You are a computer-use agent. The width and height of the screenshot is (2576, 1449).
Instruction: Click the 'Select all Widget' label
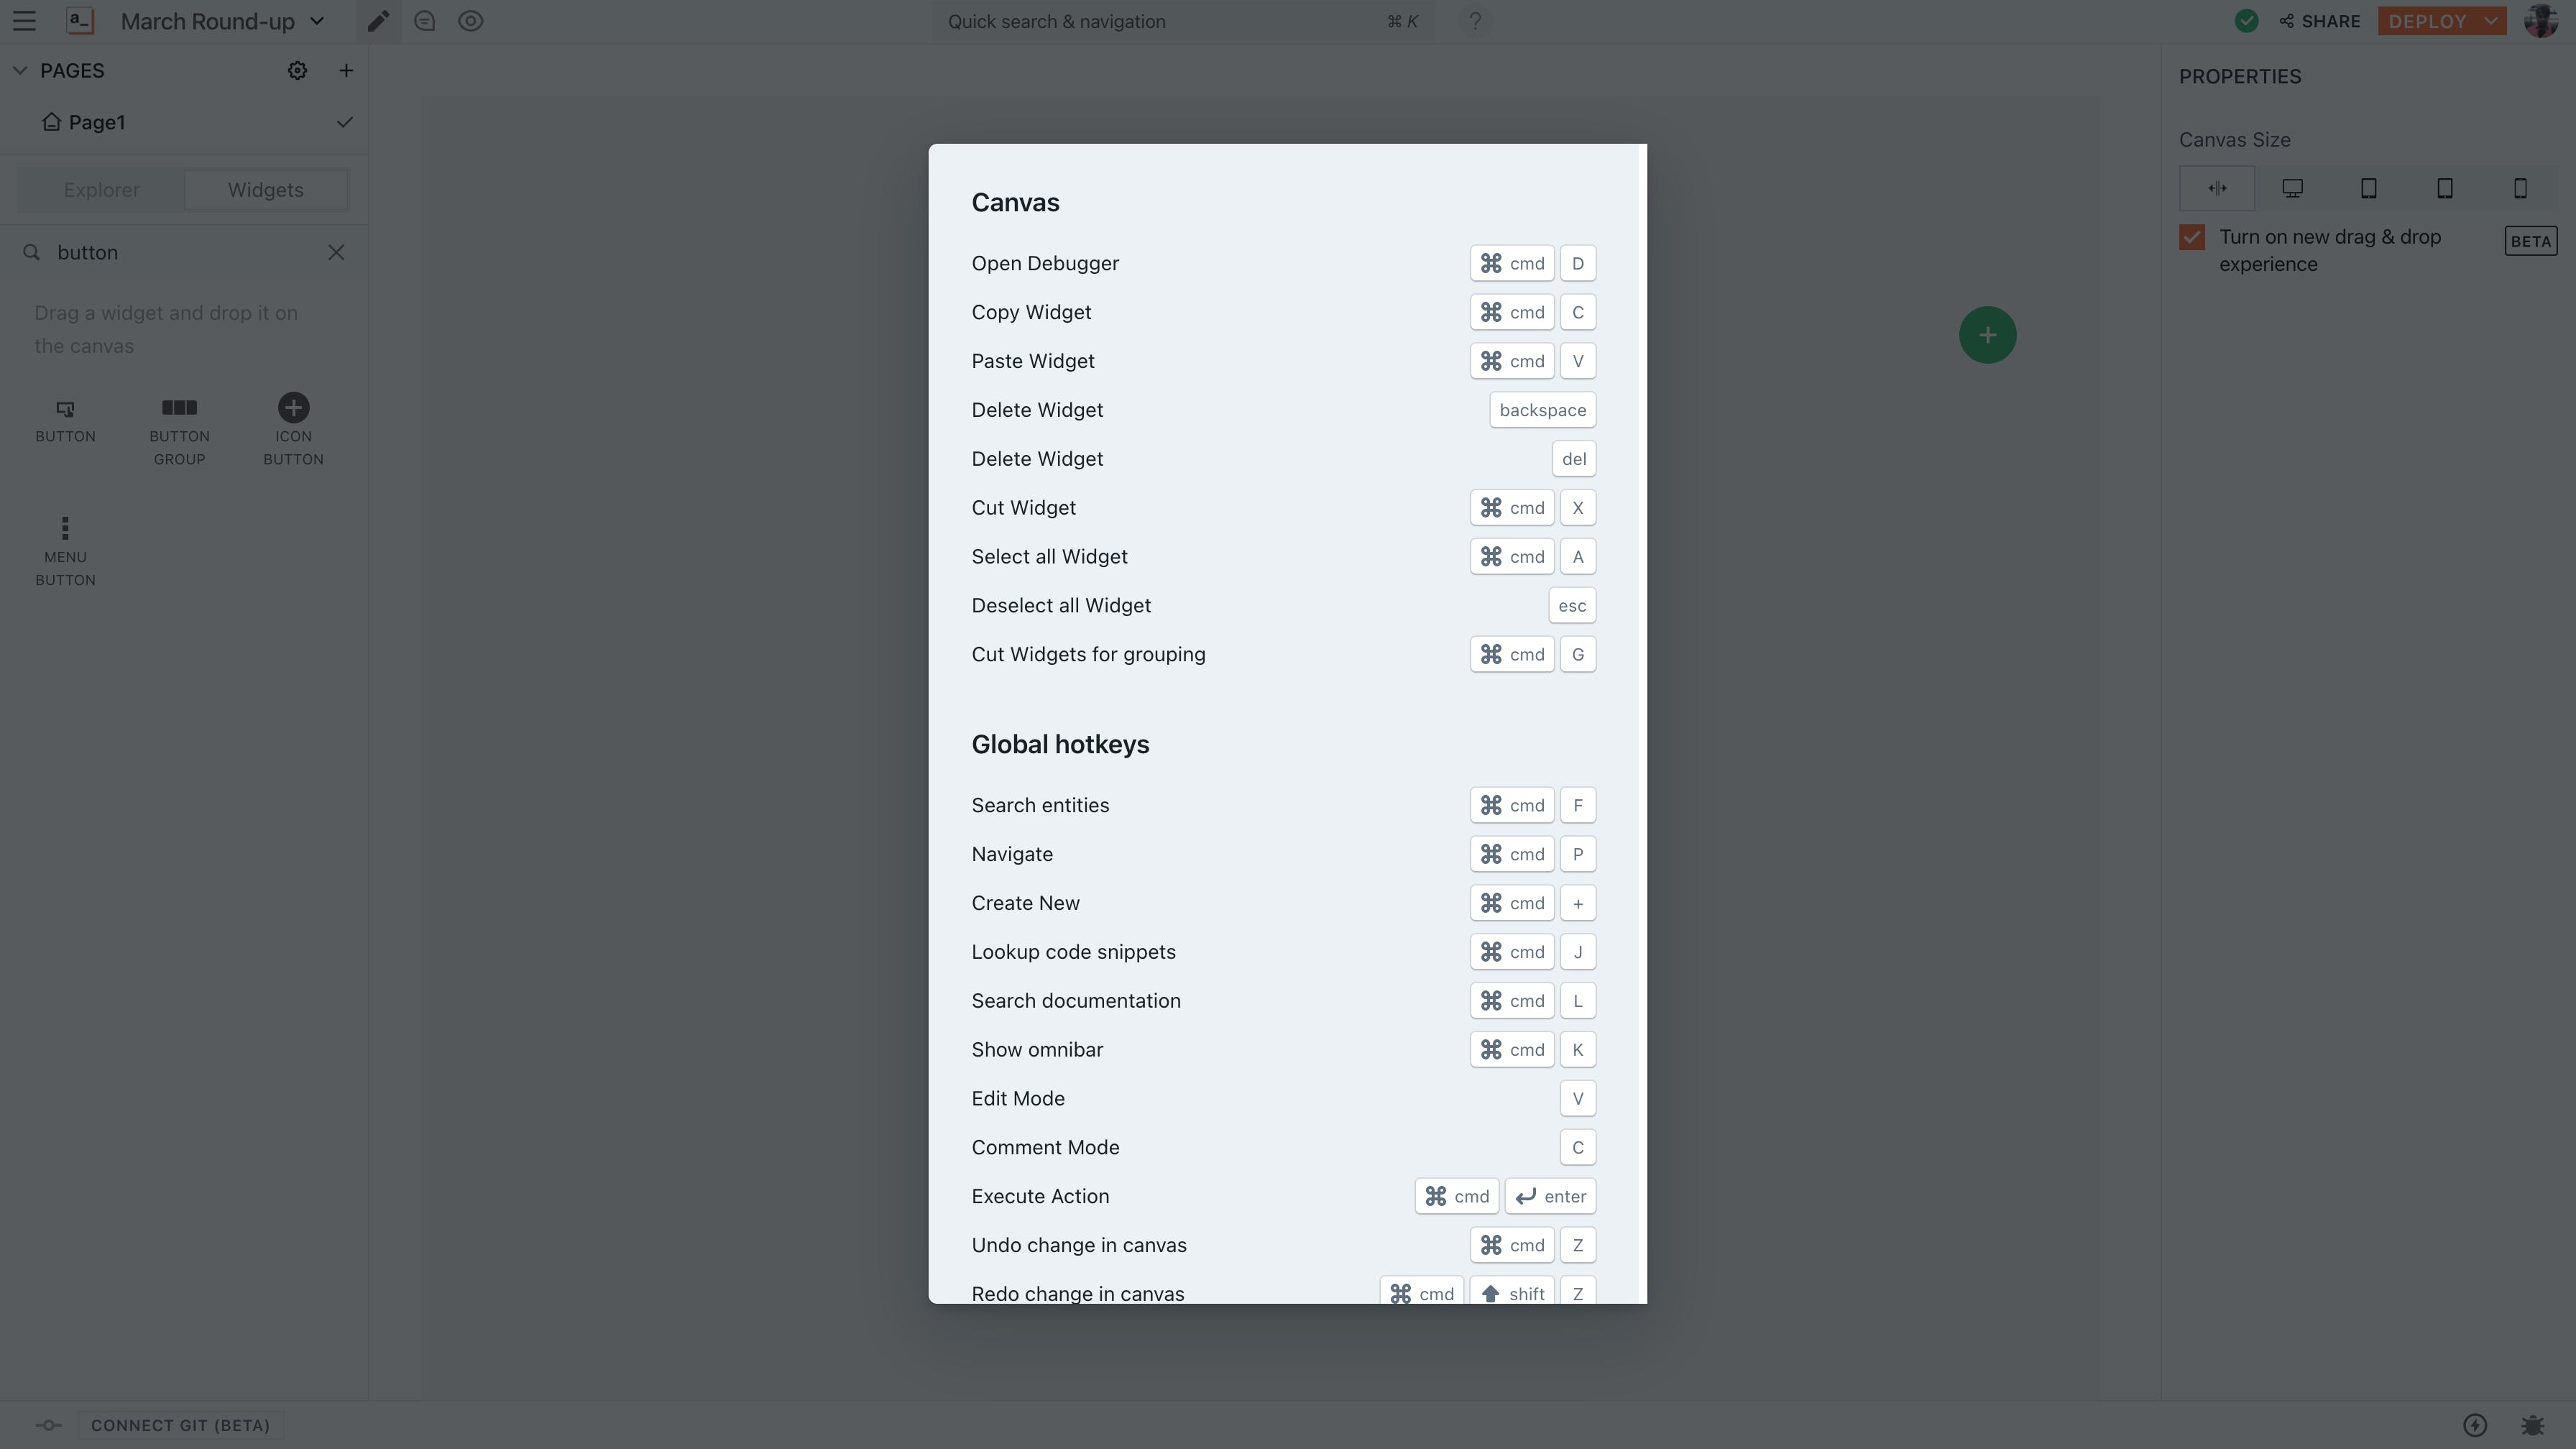[x=1049, y=557]
